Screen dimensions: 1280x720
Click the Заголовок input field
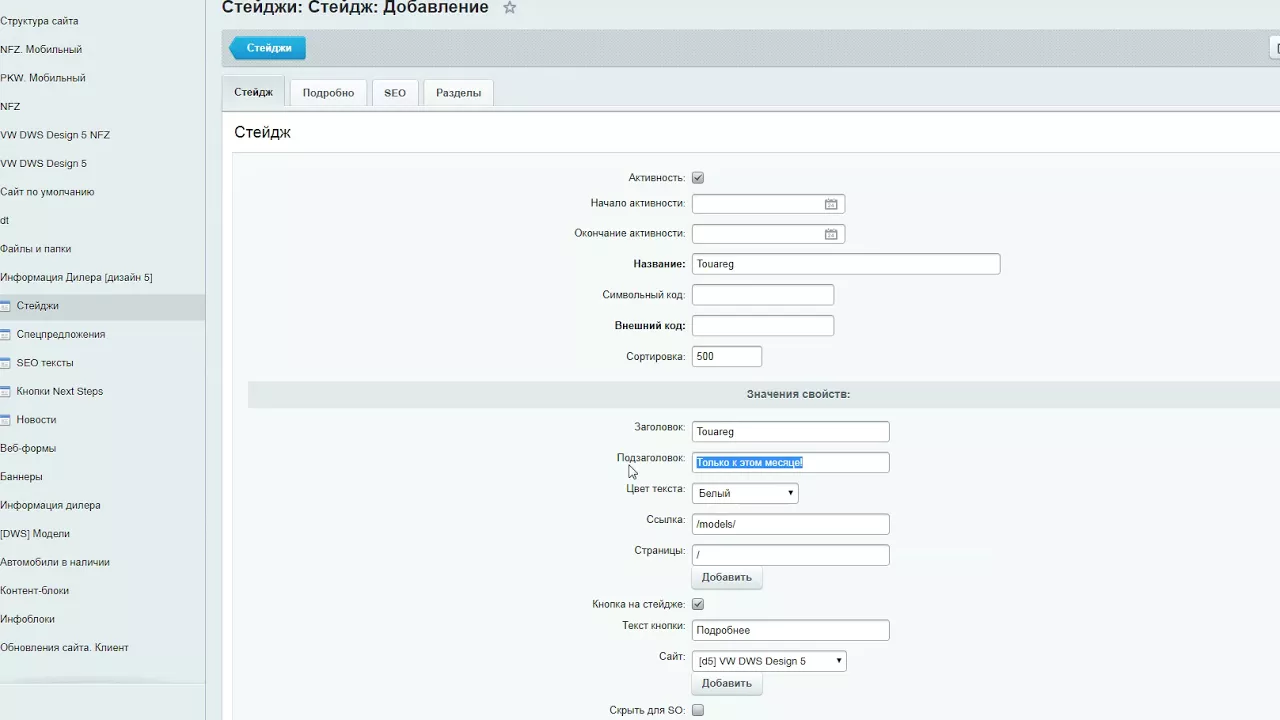point(790,432)
